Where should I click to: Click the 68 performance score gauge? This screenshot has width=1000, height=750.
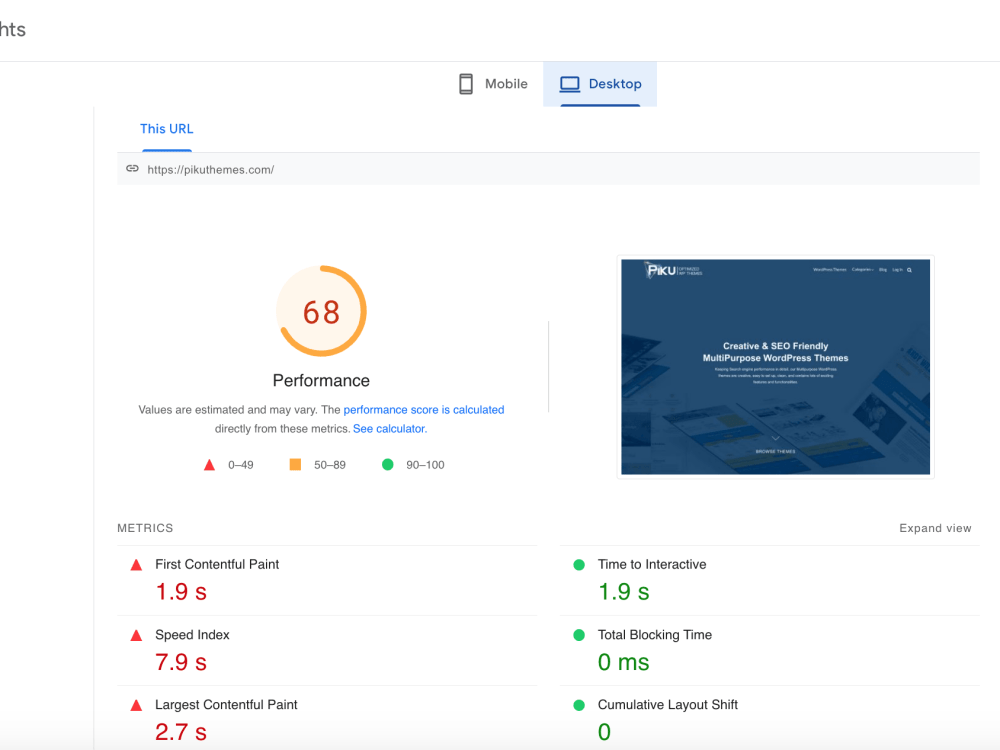pyautogui.click(x=321, y=311)
